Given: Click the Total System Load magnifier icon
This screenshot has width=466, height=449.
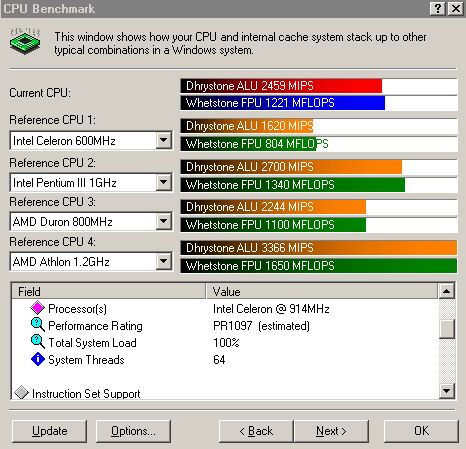Looking at the screenshot, I should [38, 342].
